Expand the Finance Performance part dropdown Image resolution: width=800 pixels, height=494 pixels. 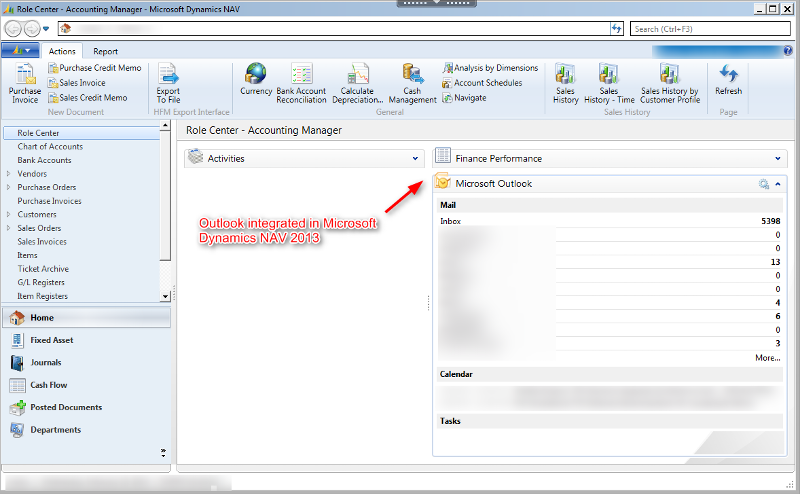(x=778, y=159)
